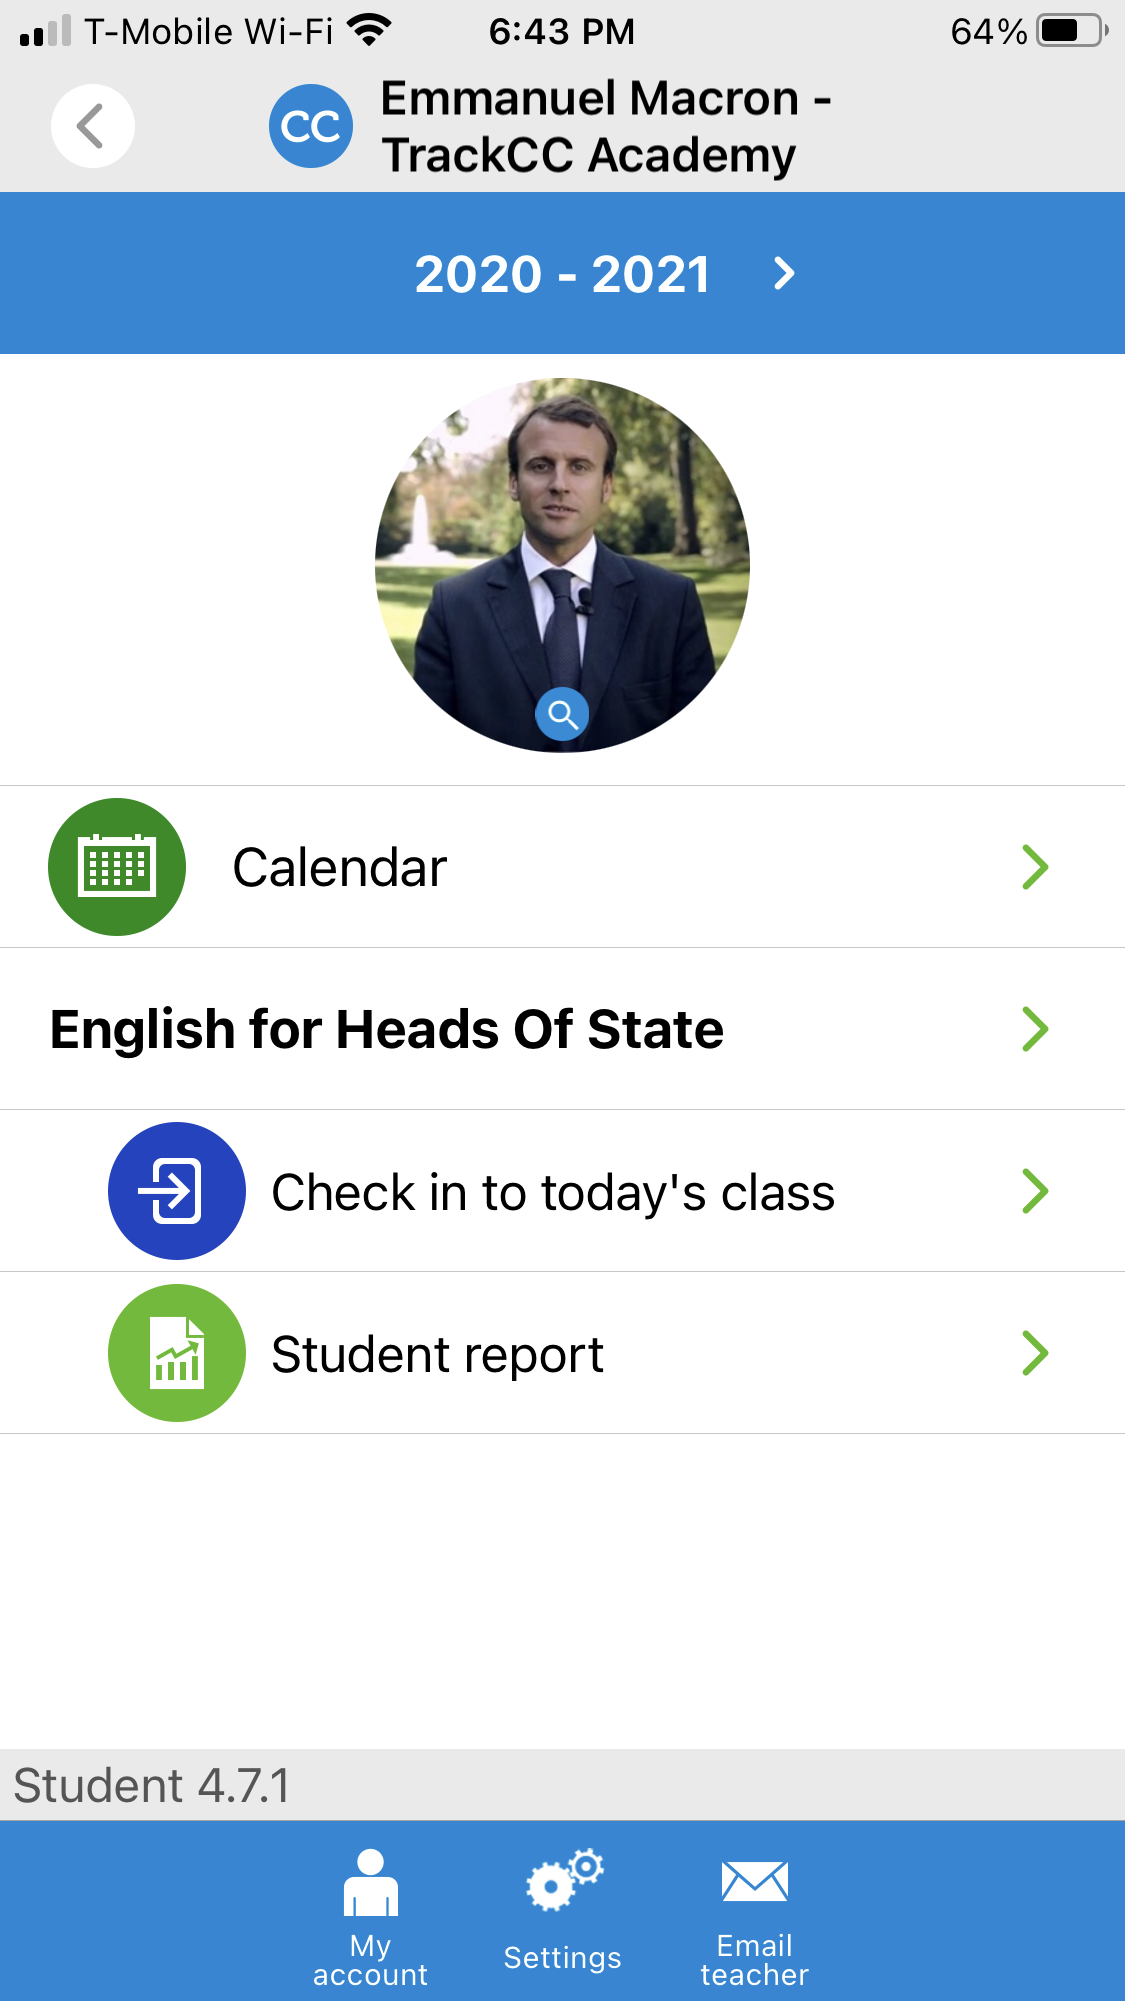Tap the chevron on Calendar row
1125x2001 pixels.
1035,867
